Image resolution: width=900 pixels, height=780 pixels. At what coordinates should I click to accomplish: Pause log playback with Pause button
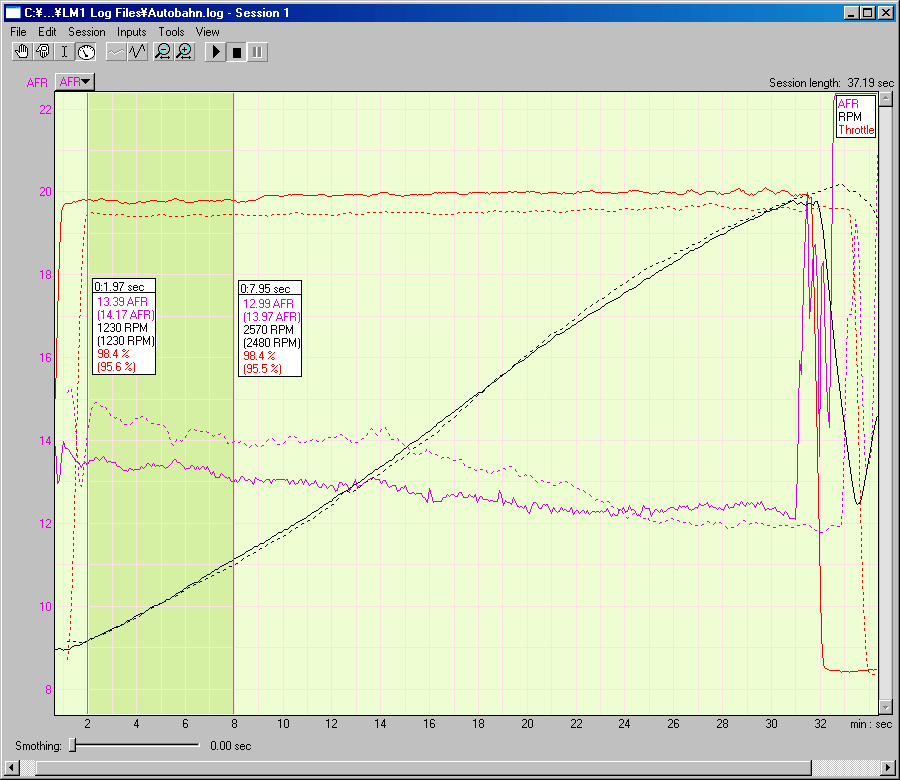click(258, 52)
